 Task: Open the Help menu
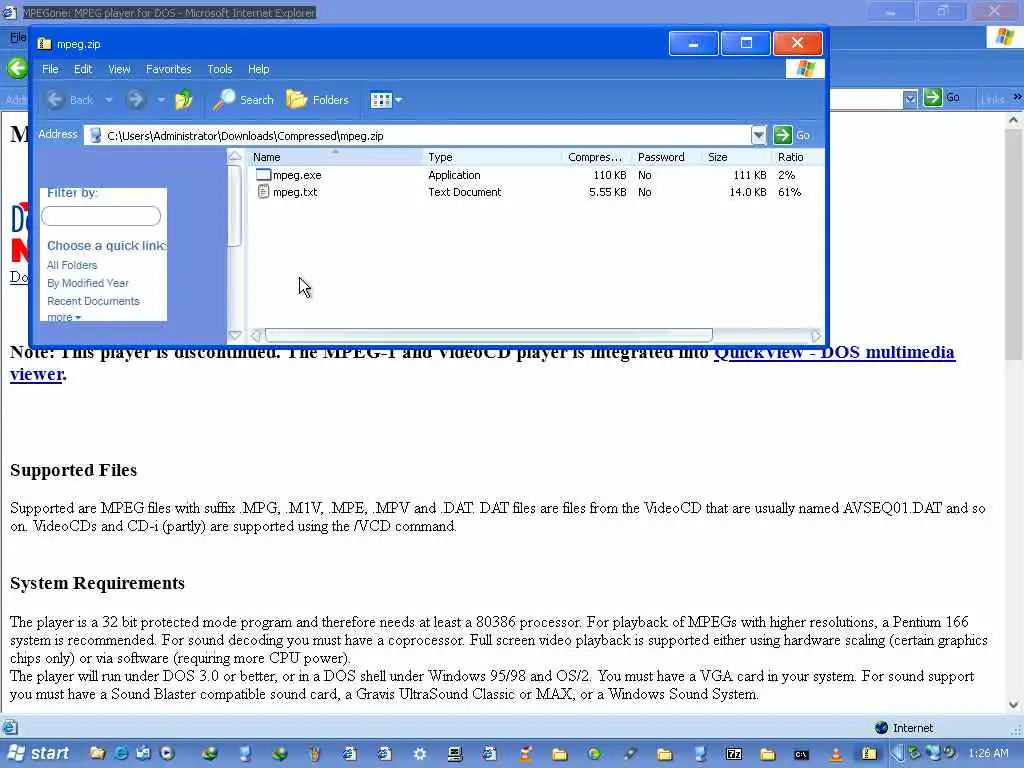coord(259,69)
